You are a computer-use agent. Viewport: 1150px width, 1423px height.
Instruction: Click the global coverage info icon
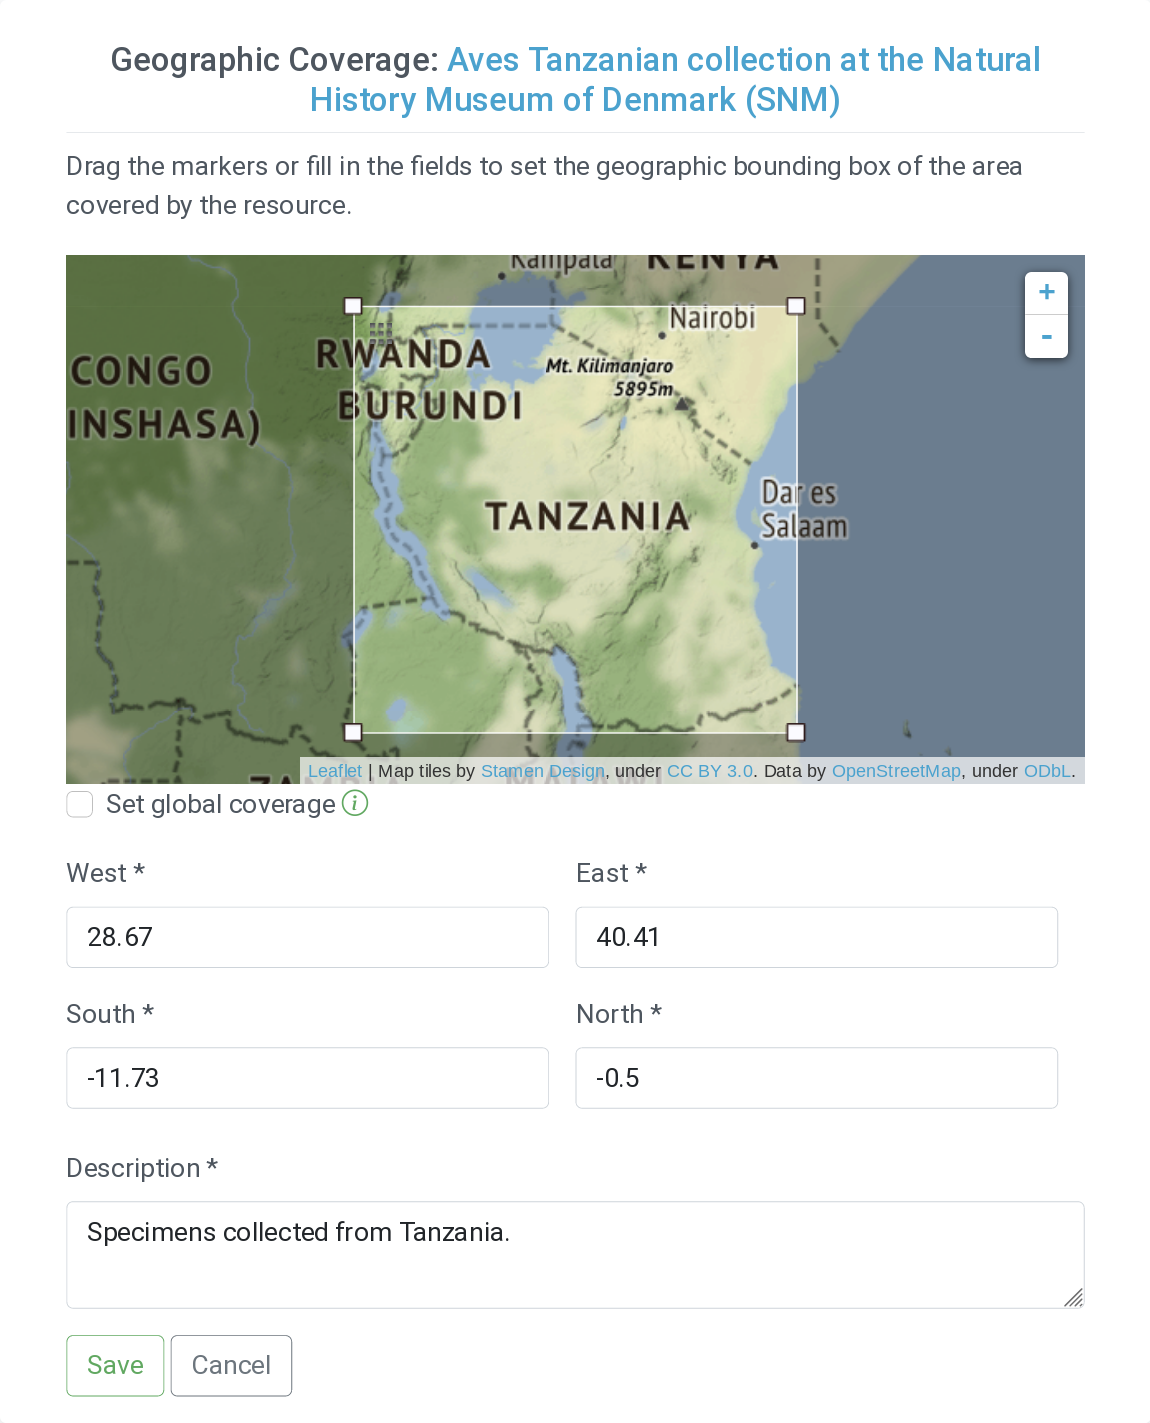[x=355, y=803]
